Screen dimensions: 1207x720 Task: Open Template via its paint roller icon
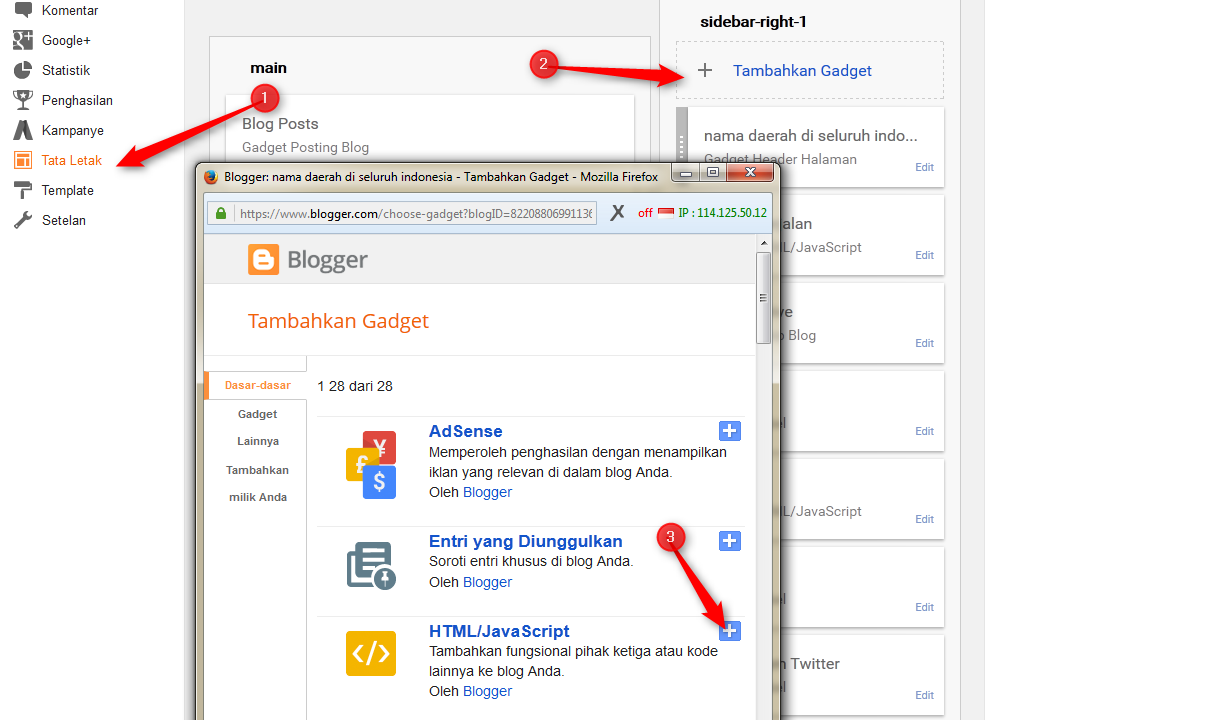(23, 191)
